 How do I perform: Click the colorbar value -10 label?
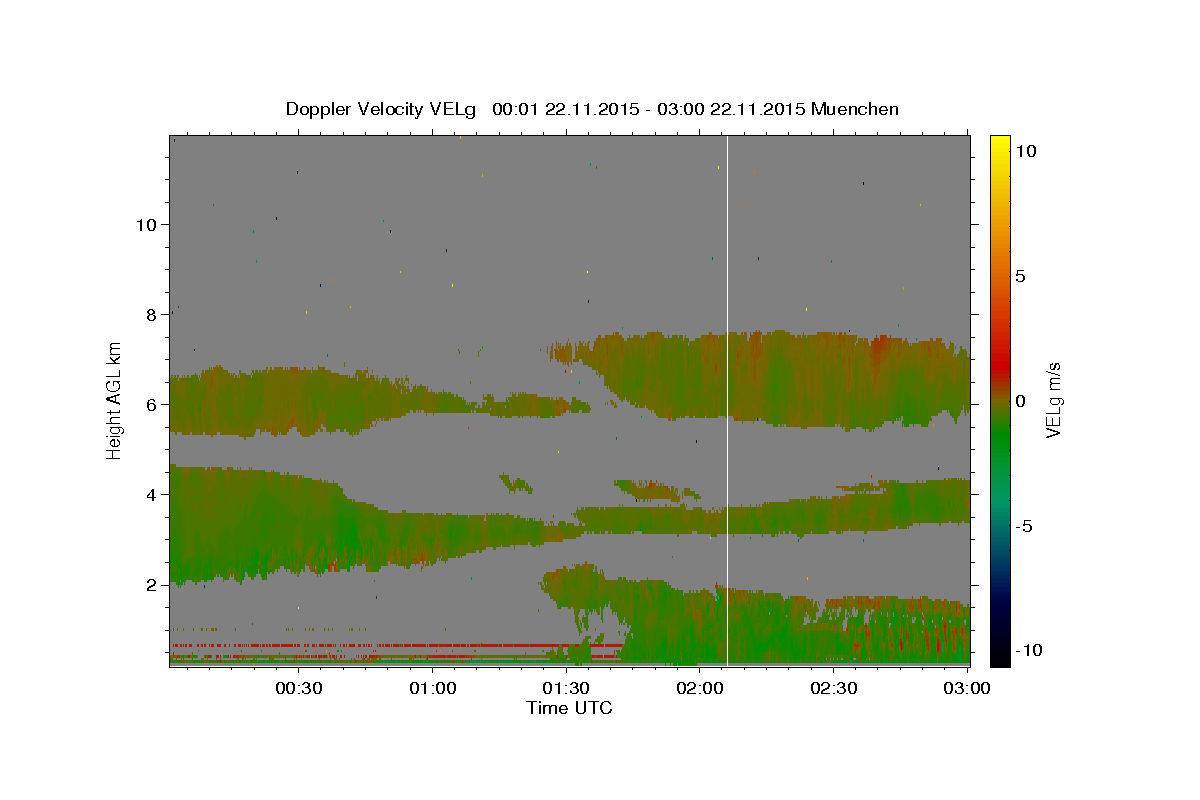tap(1028, 650)
